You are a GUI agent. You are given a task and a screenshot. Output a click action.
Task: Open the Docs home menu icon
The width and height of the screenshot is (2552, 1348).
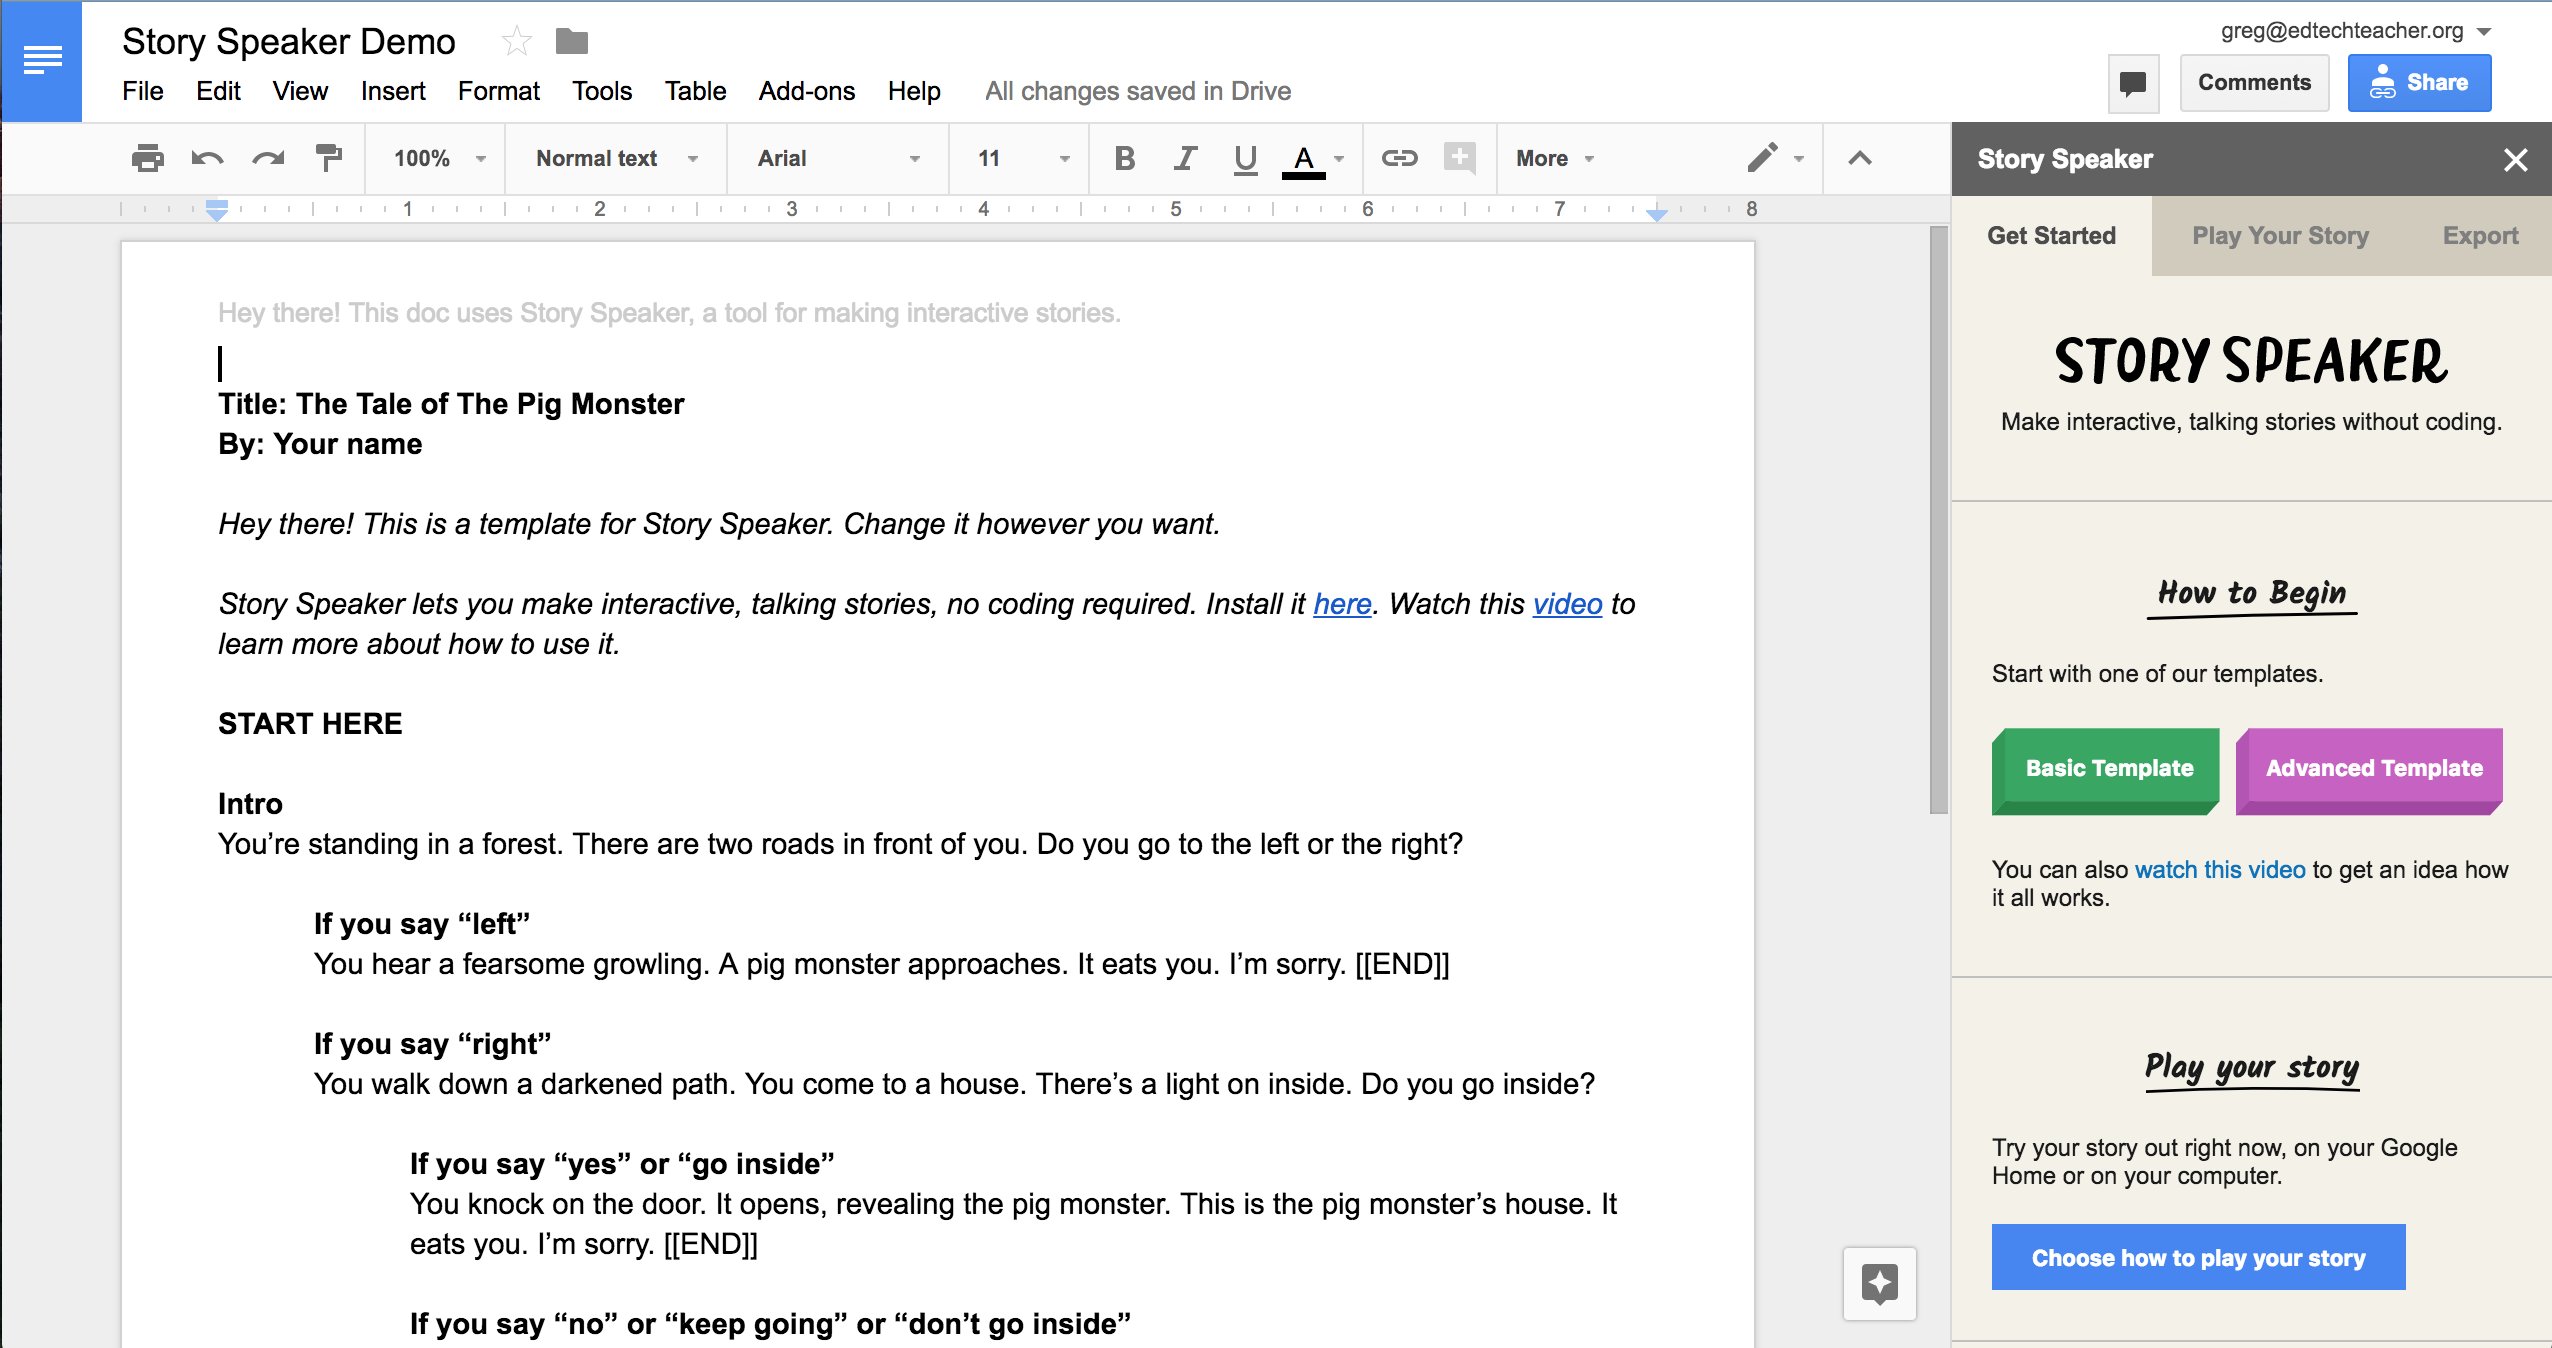(x=42, y=61)
